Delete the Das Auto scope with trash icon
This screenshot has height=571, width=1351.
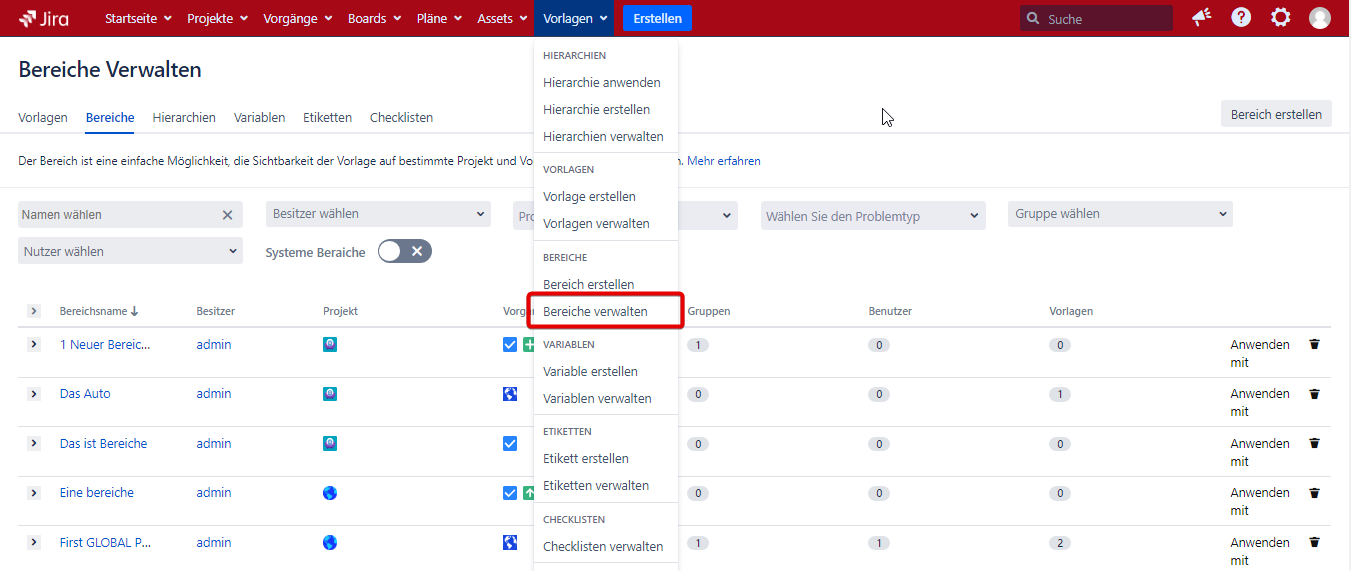pyautogui.click(x=1314, y=394)
